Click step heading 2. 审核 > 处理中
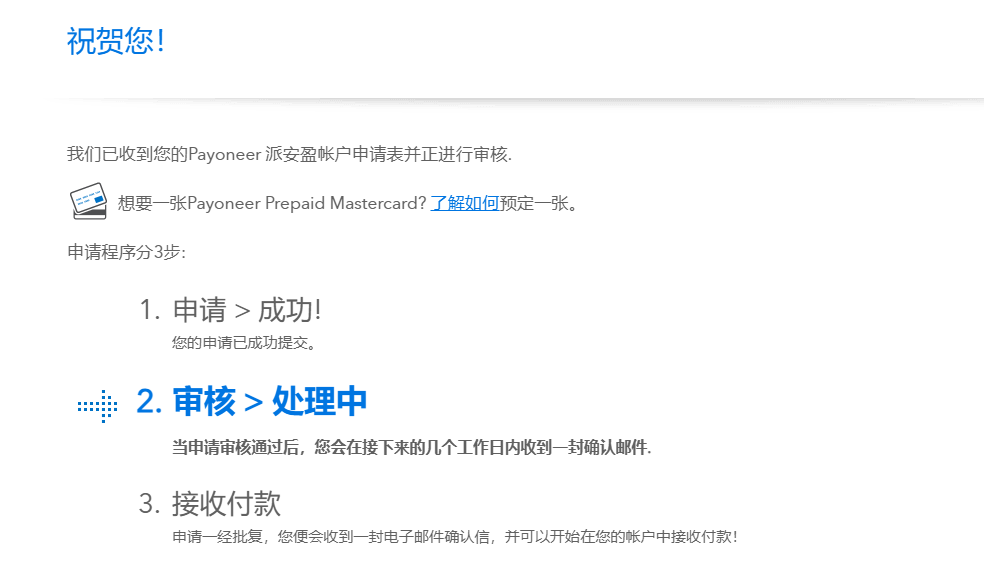 click(252, 401)
